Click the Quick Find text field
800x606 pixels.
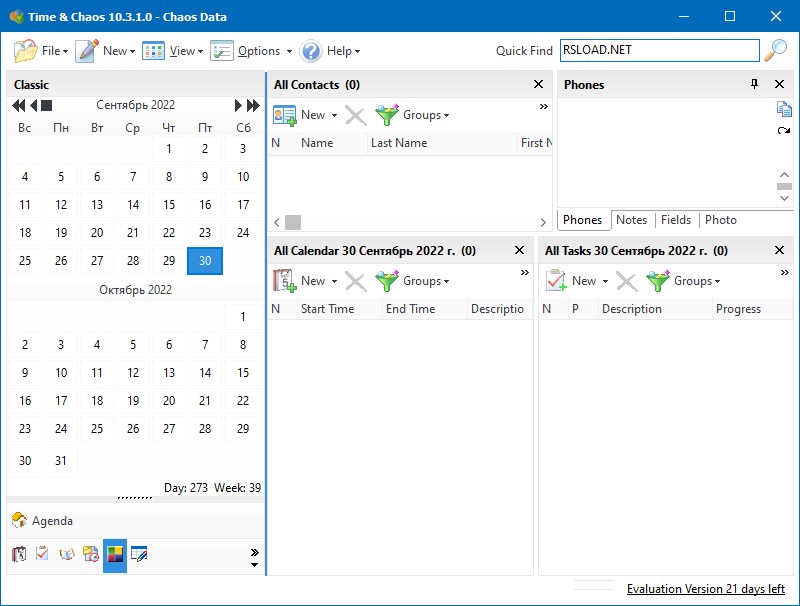coord(659,50)
